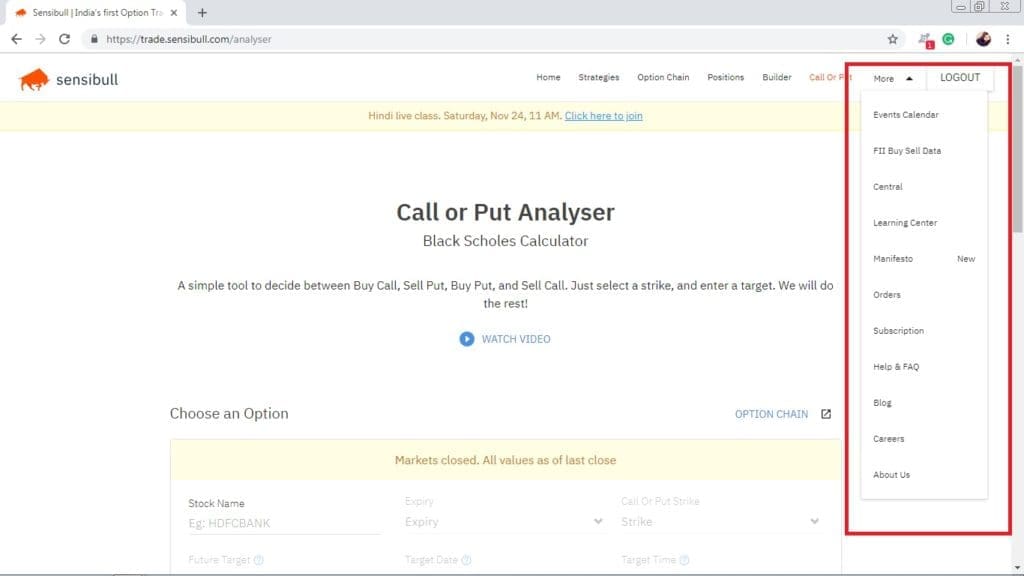1024x576 pixels.
Task: Open FII Buy Sell Data menu item
Action: (x=906, y=151)
